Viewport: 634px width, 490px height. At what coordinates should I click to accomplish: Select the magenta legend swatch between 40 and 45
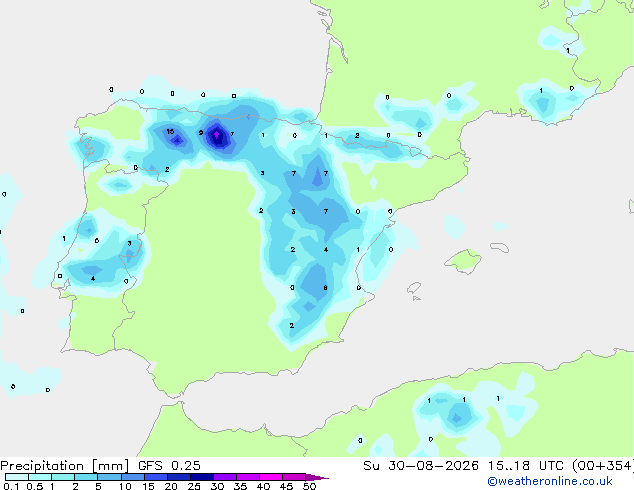point(271,477)
